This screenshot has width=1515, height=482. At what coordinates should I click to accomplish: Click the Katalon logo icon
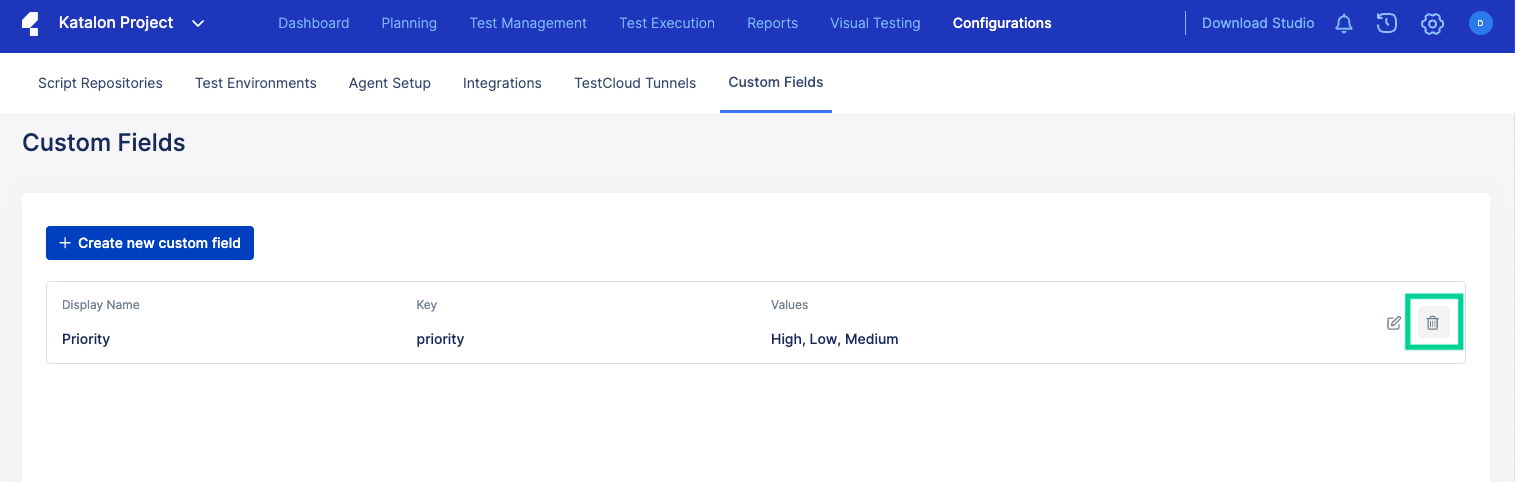click(30, 23)
